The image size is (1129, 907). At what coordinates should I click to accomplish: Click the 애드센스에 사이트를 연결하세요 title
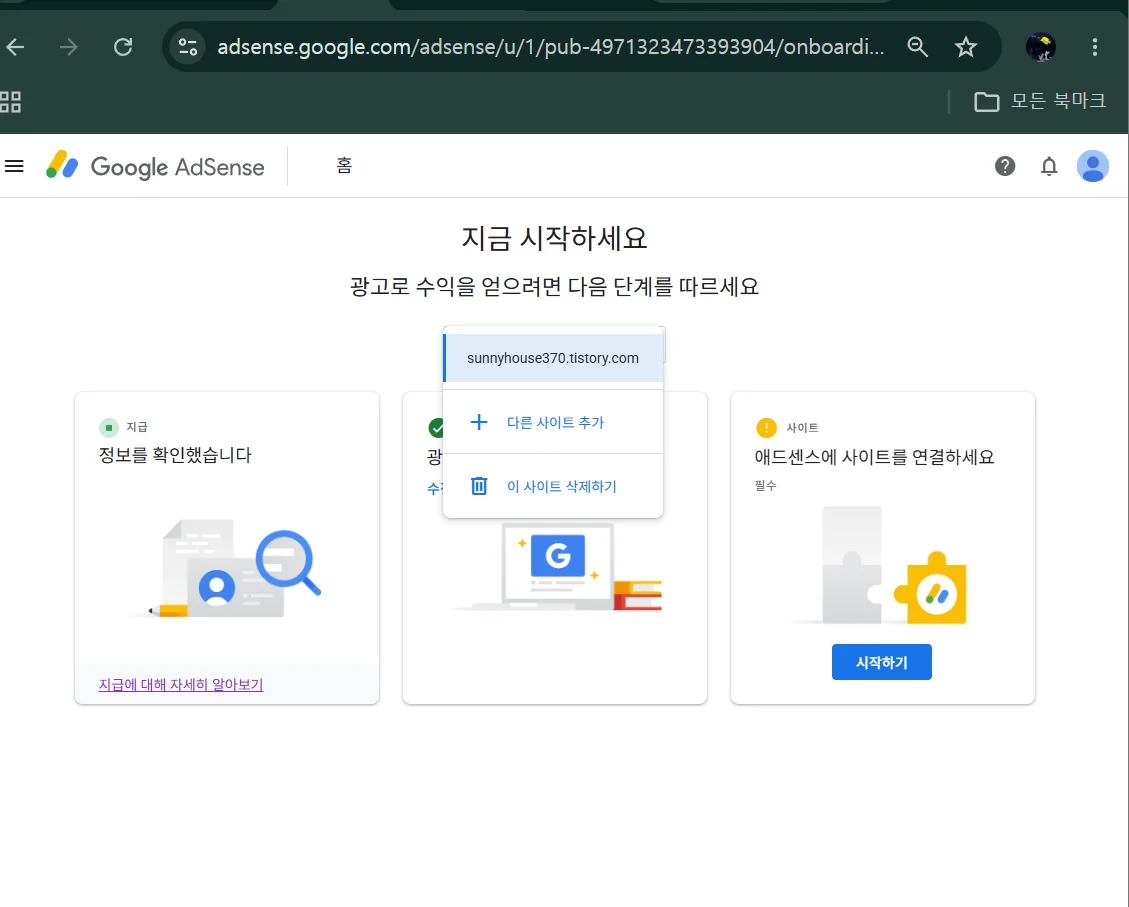click(874, 457)
